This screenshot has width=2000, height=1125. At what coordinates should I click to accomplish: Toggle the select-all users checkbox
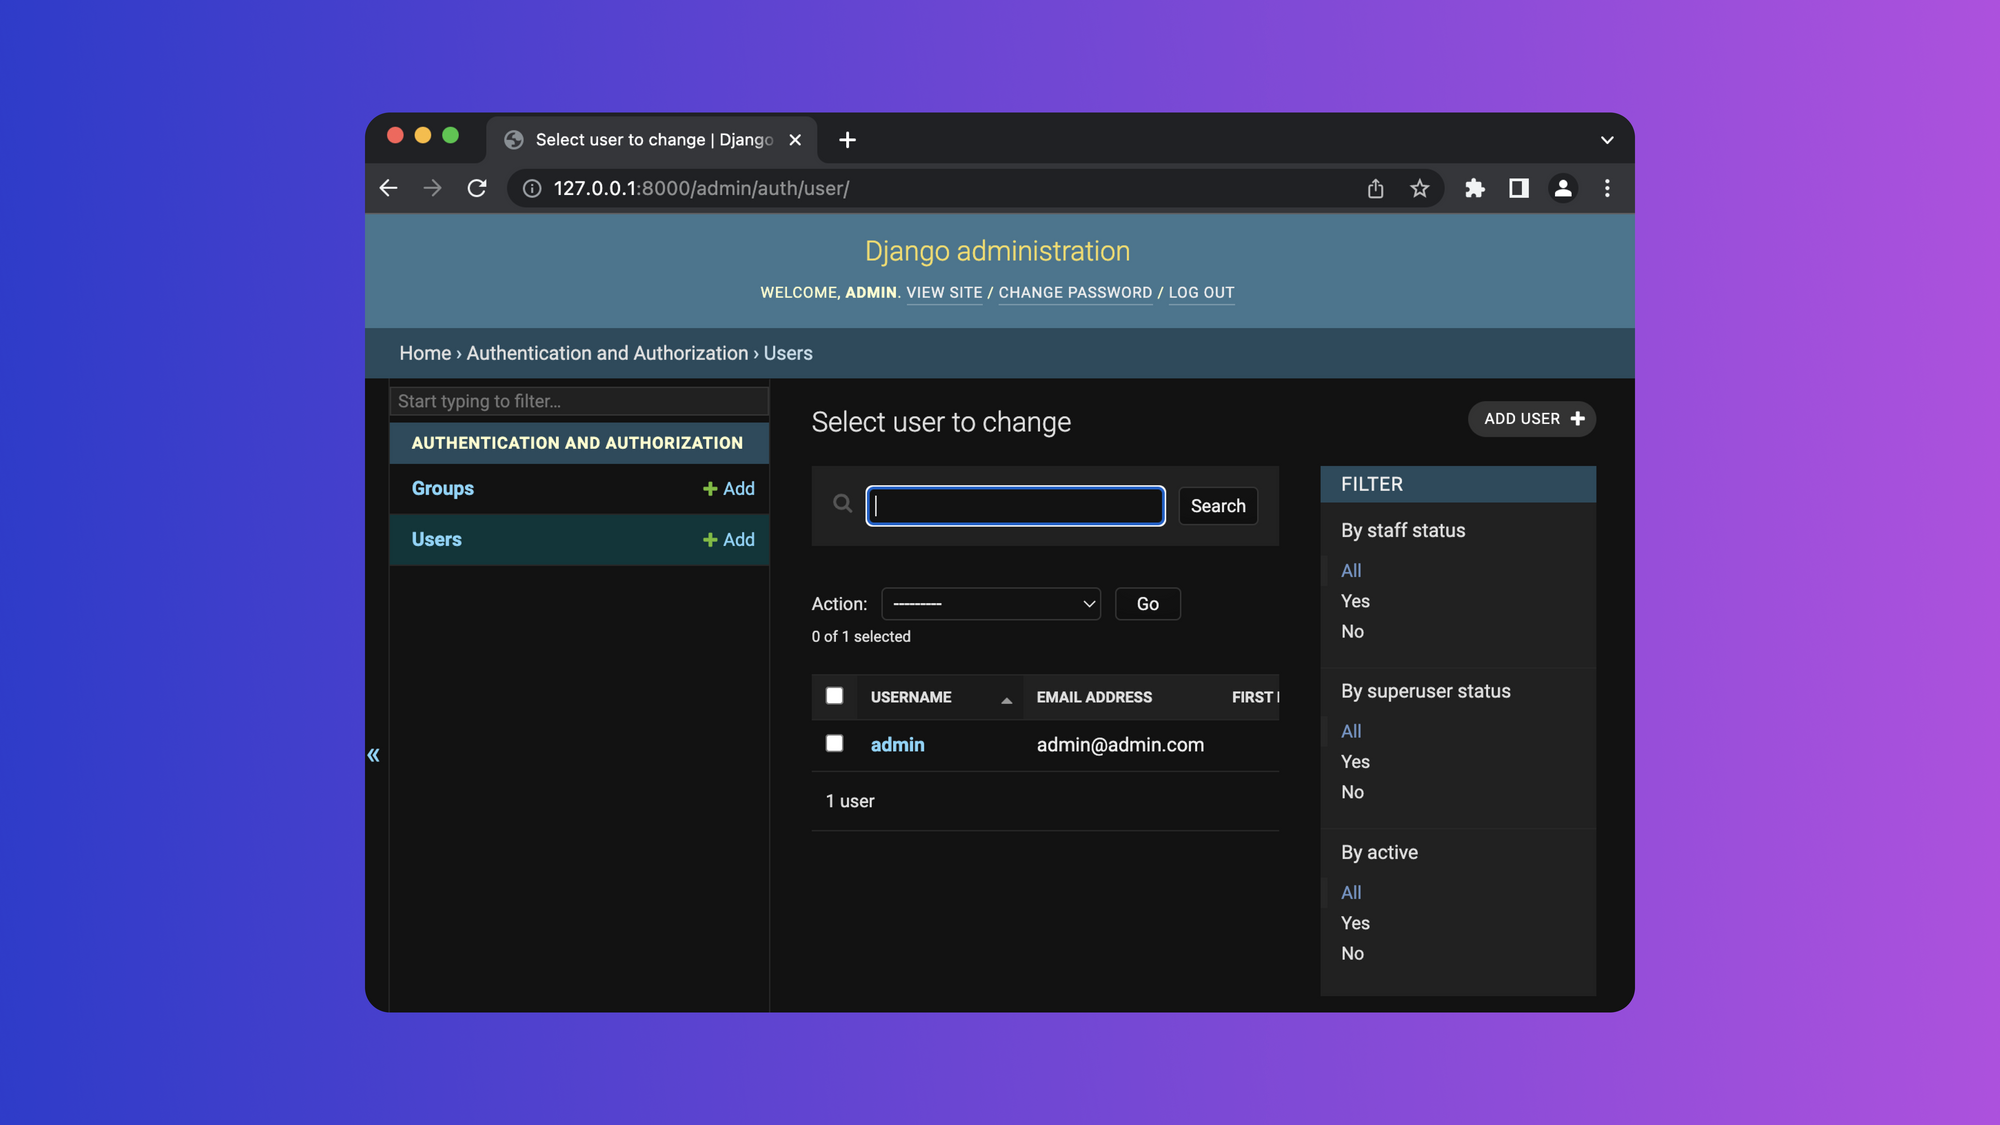[x=834, y=696]
